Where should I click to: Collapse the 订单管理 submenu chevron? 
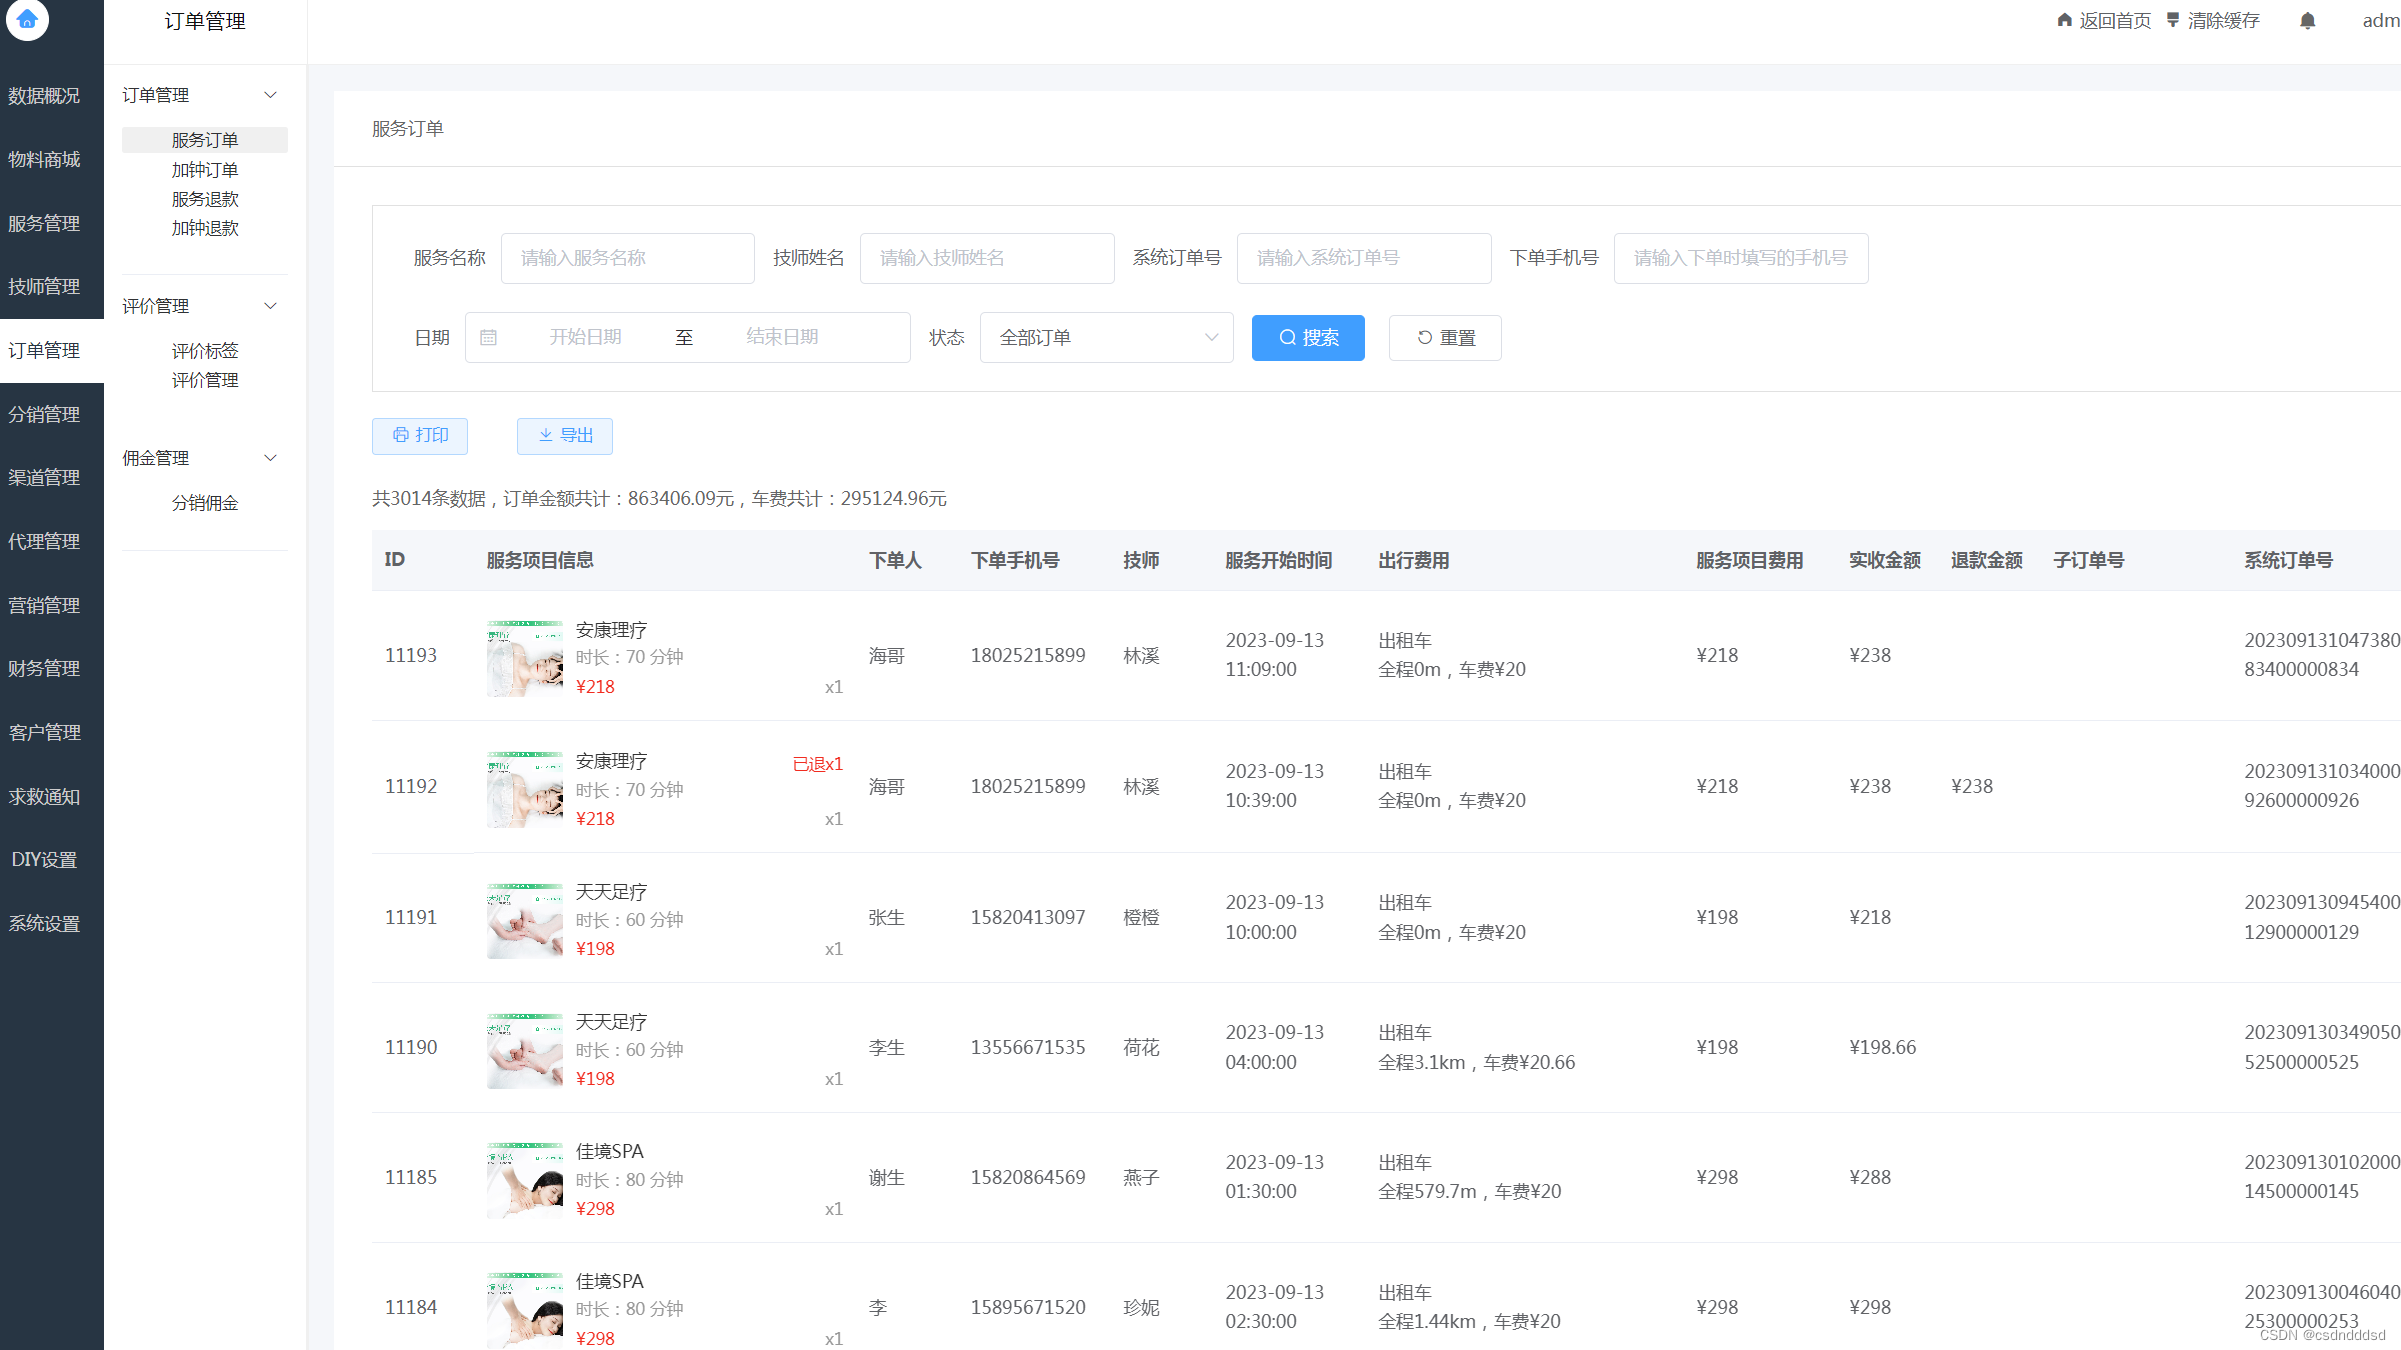[270, 95]
